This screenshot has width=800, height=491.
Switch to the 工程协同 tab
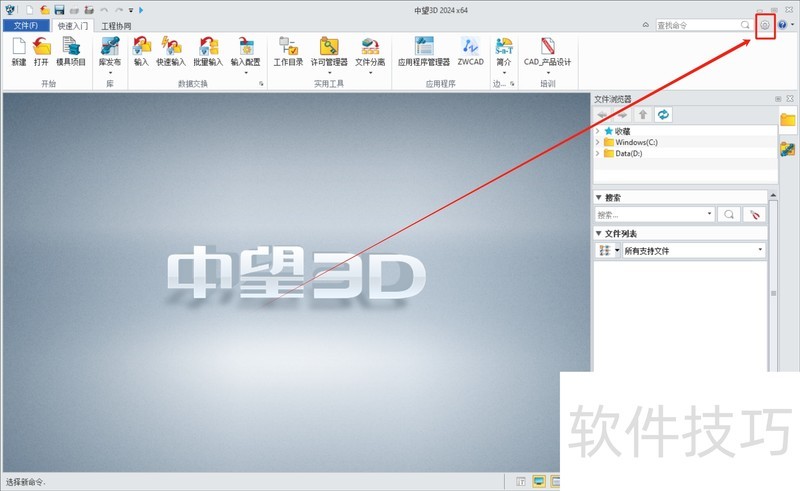[116, 26]
